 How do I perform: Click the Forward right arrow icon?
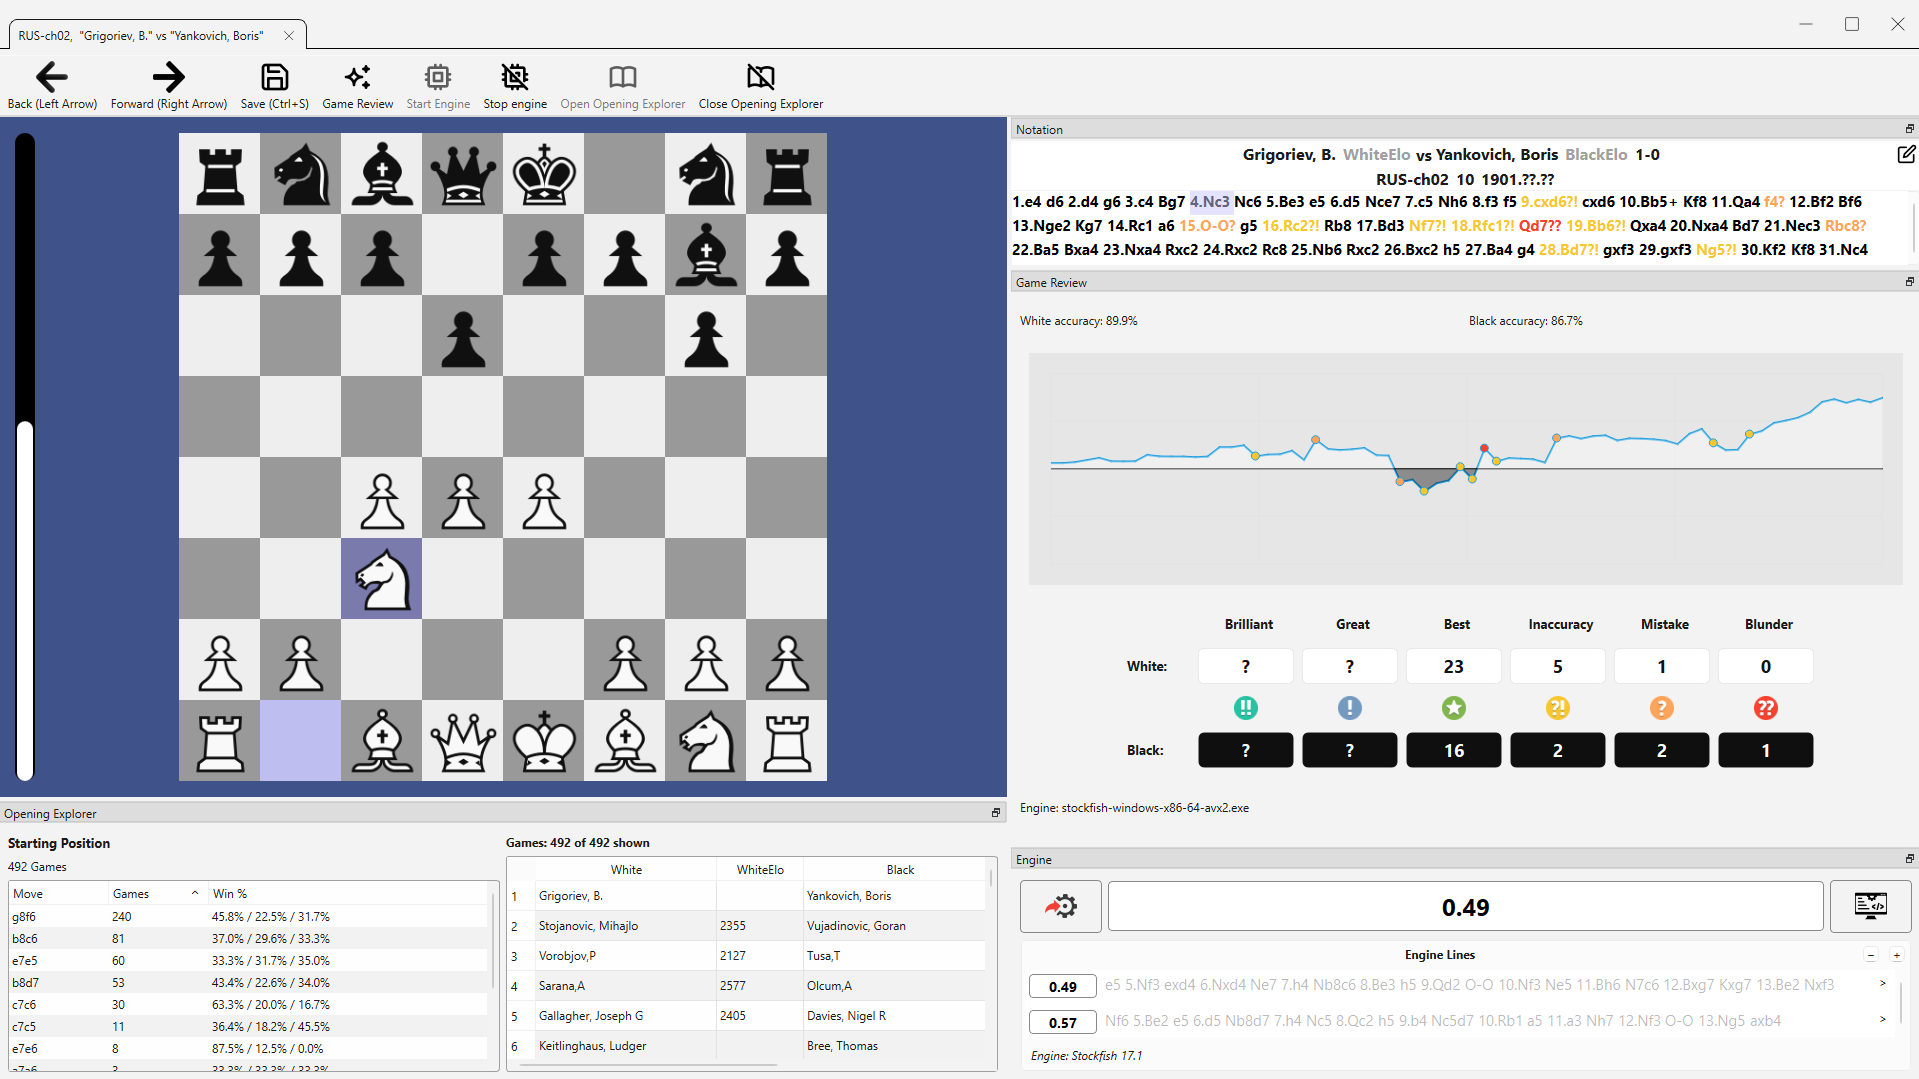(169, 77)
